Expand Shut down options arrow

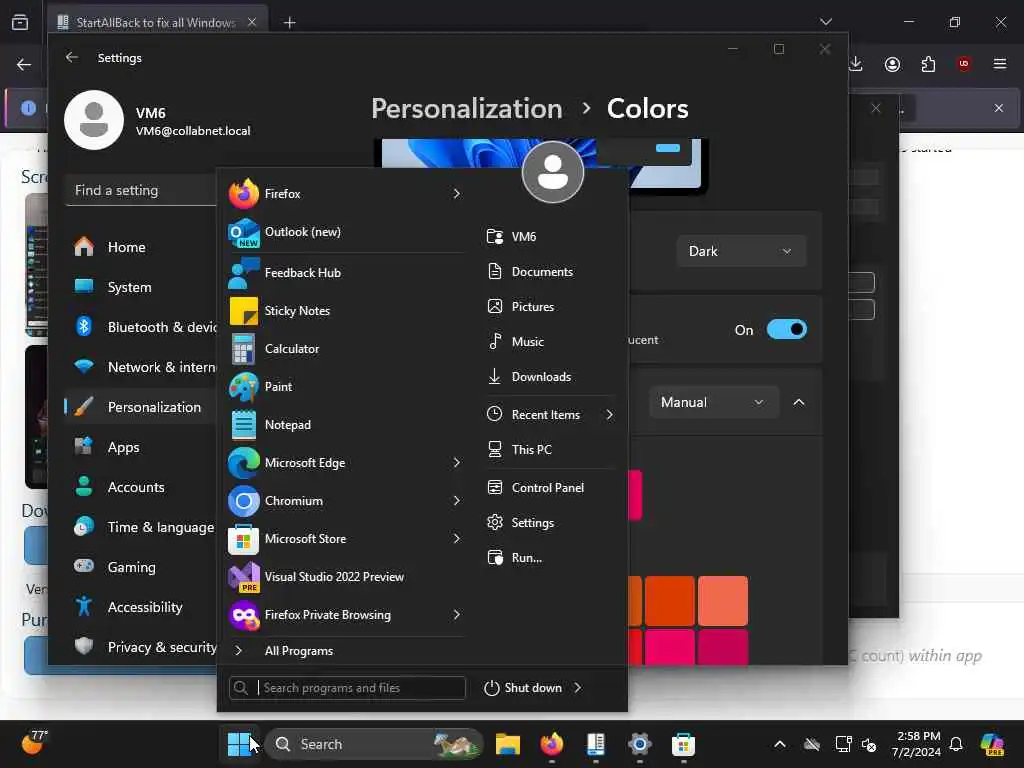(577, 688)
